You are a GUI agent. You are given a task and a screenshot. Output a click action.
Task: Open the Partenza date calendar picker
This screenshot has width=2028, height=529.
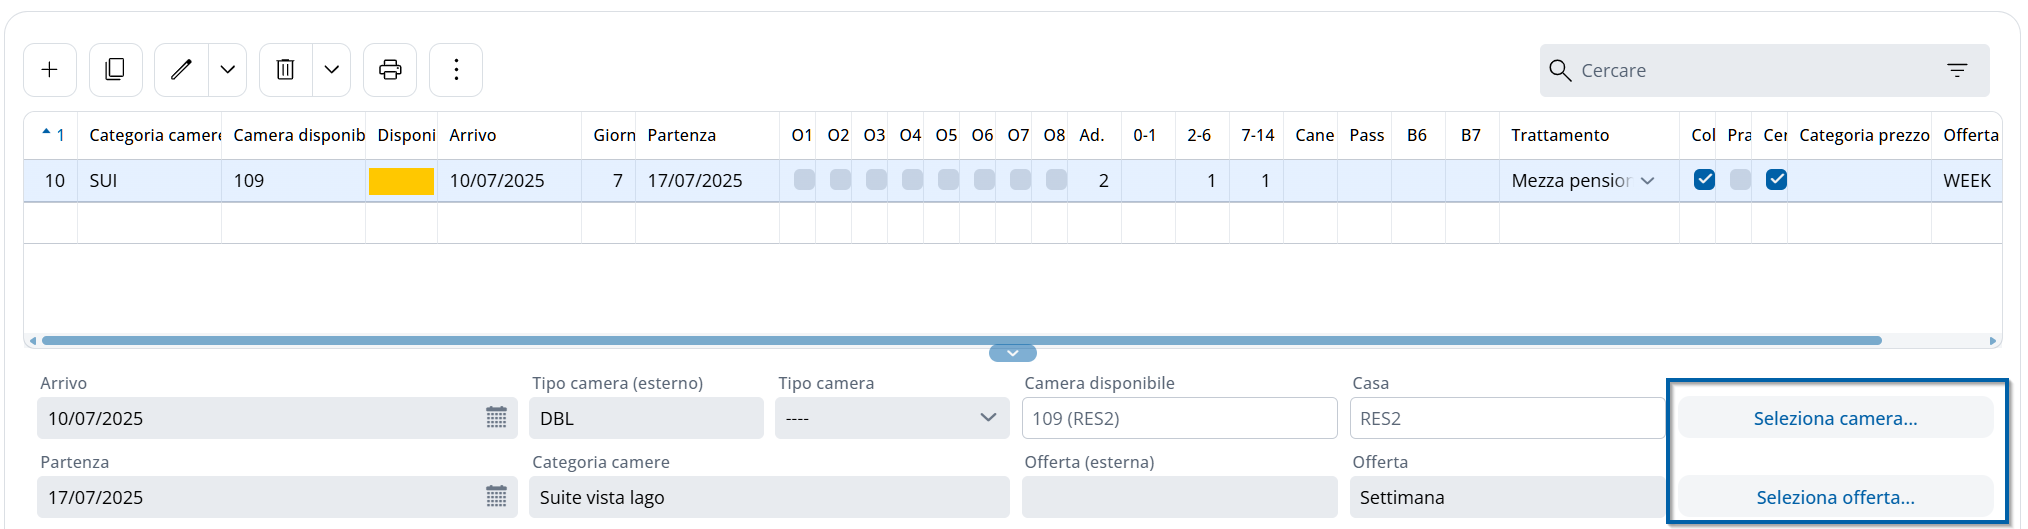point(496,497)
